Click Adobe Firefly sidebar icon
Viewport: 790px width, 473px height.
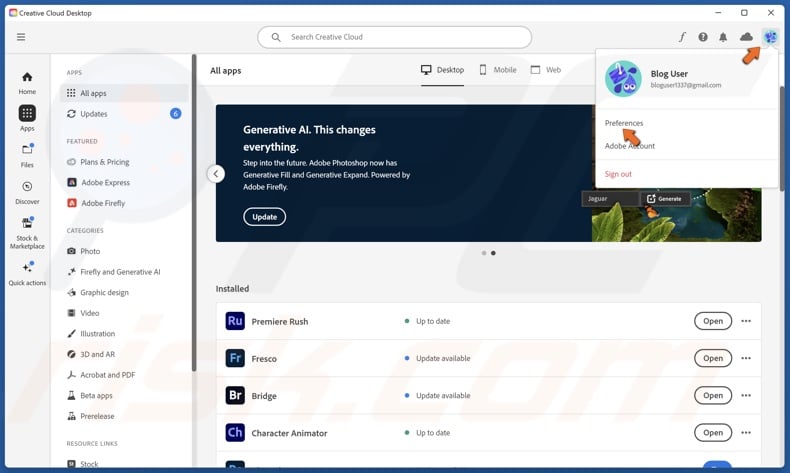point(72,203)
